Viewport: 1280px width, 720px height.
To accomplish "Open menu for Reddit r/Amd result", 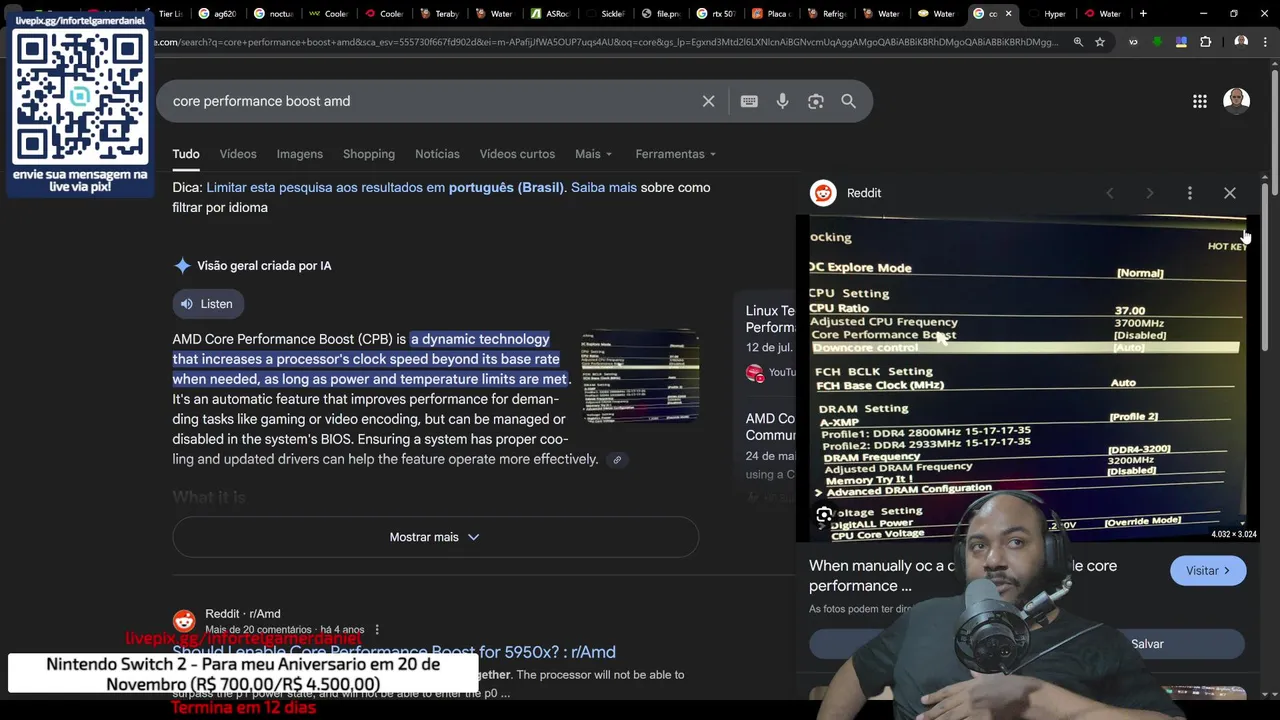I will tap(377, 630).
